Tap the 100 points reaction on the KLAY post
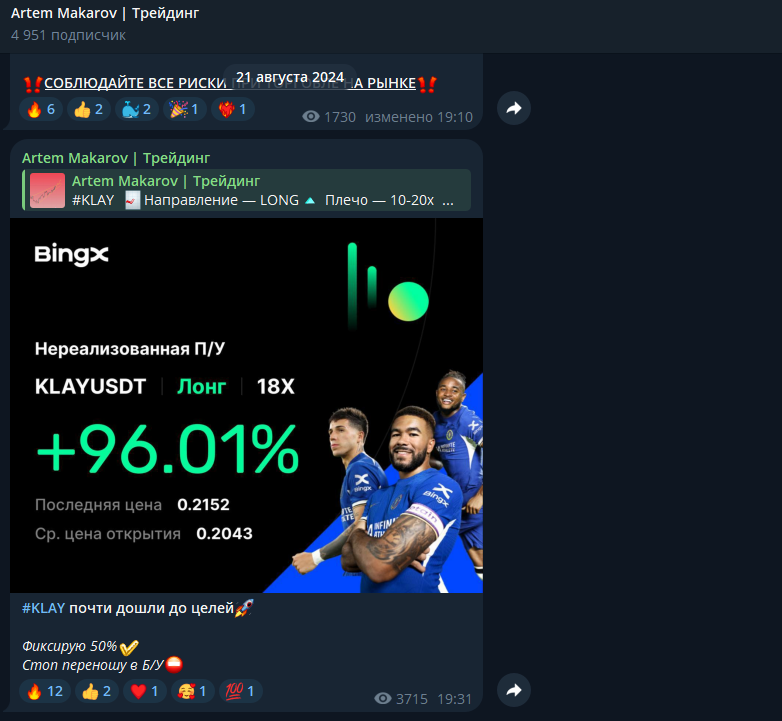782x721 pixels. click(x=240, y=691)
